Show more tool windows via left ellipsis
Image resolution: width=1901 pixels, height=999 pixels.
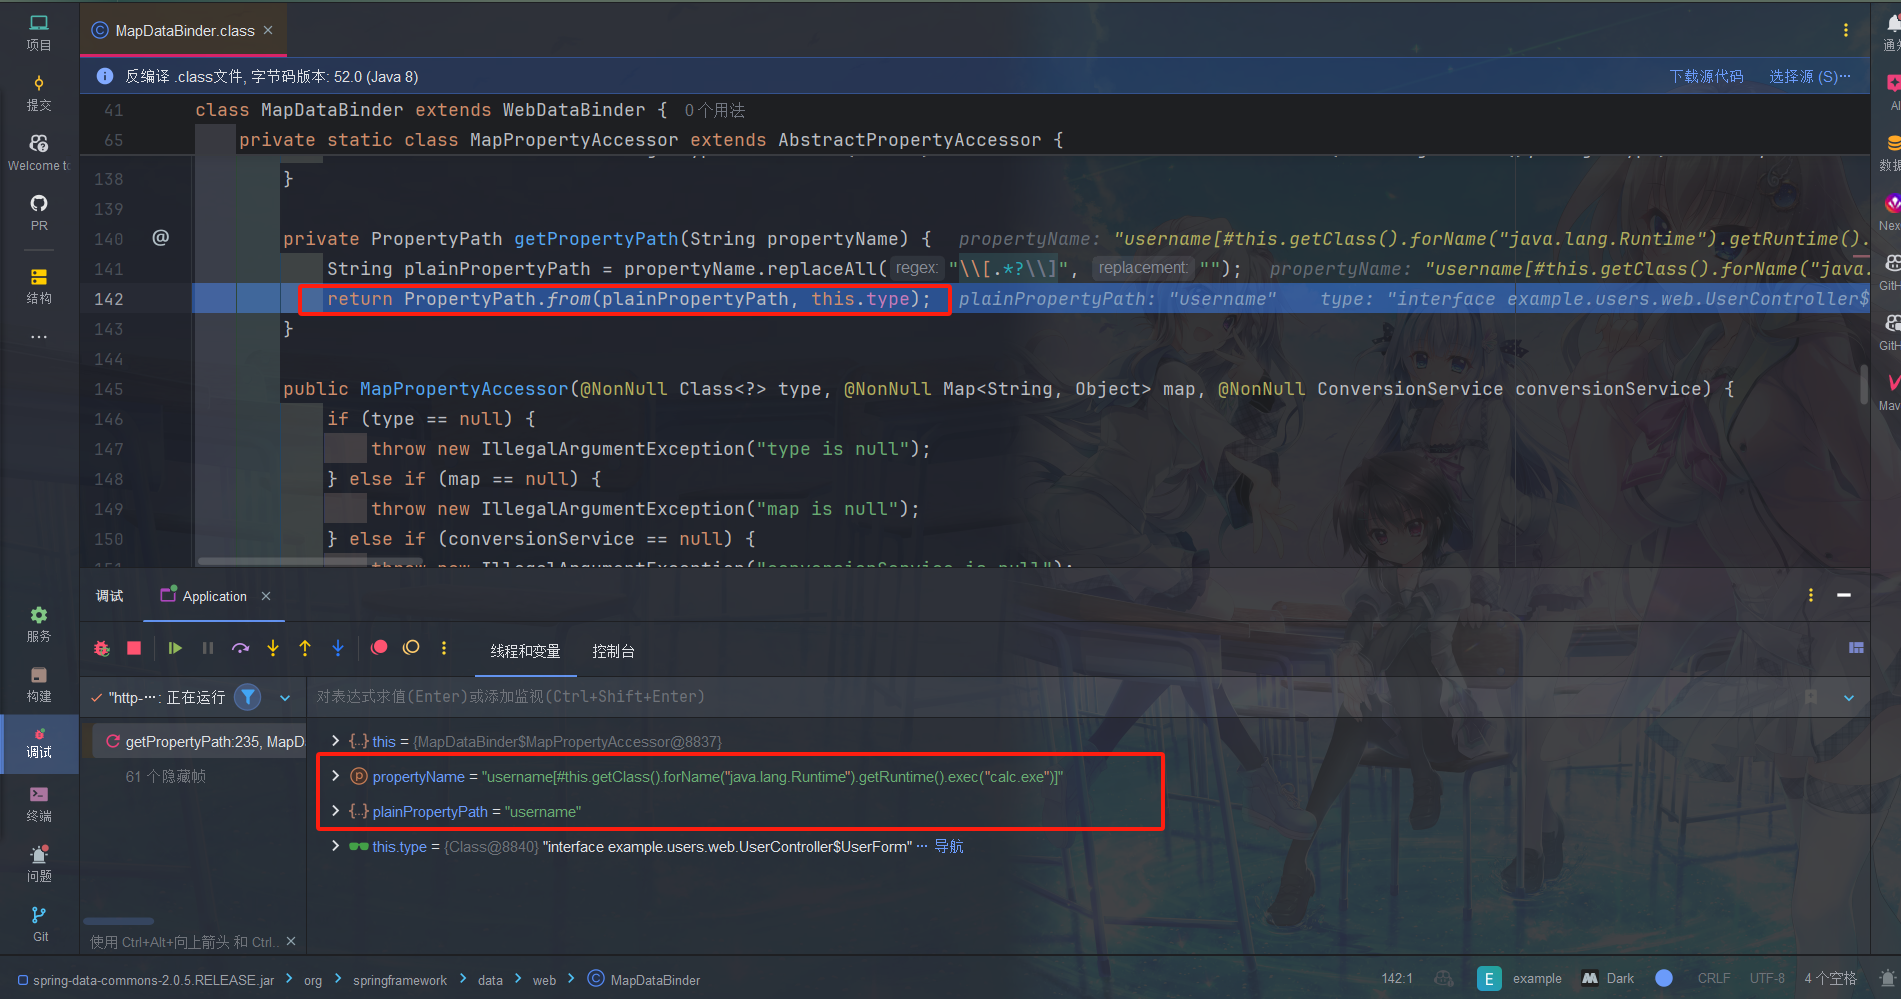[x=39, y=337]
